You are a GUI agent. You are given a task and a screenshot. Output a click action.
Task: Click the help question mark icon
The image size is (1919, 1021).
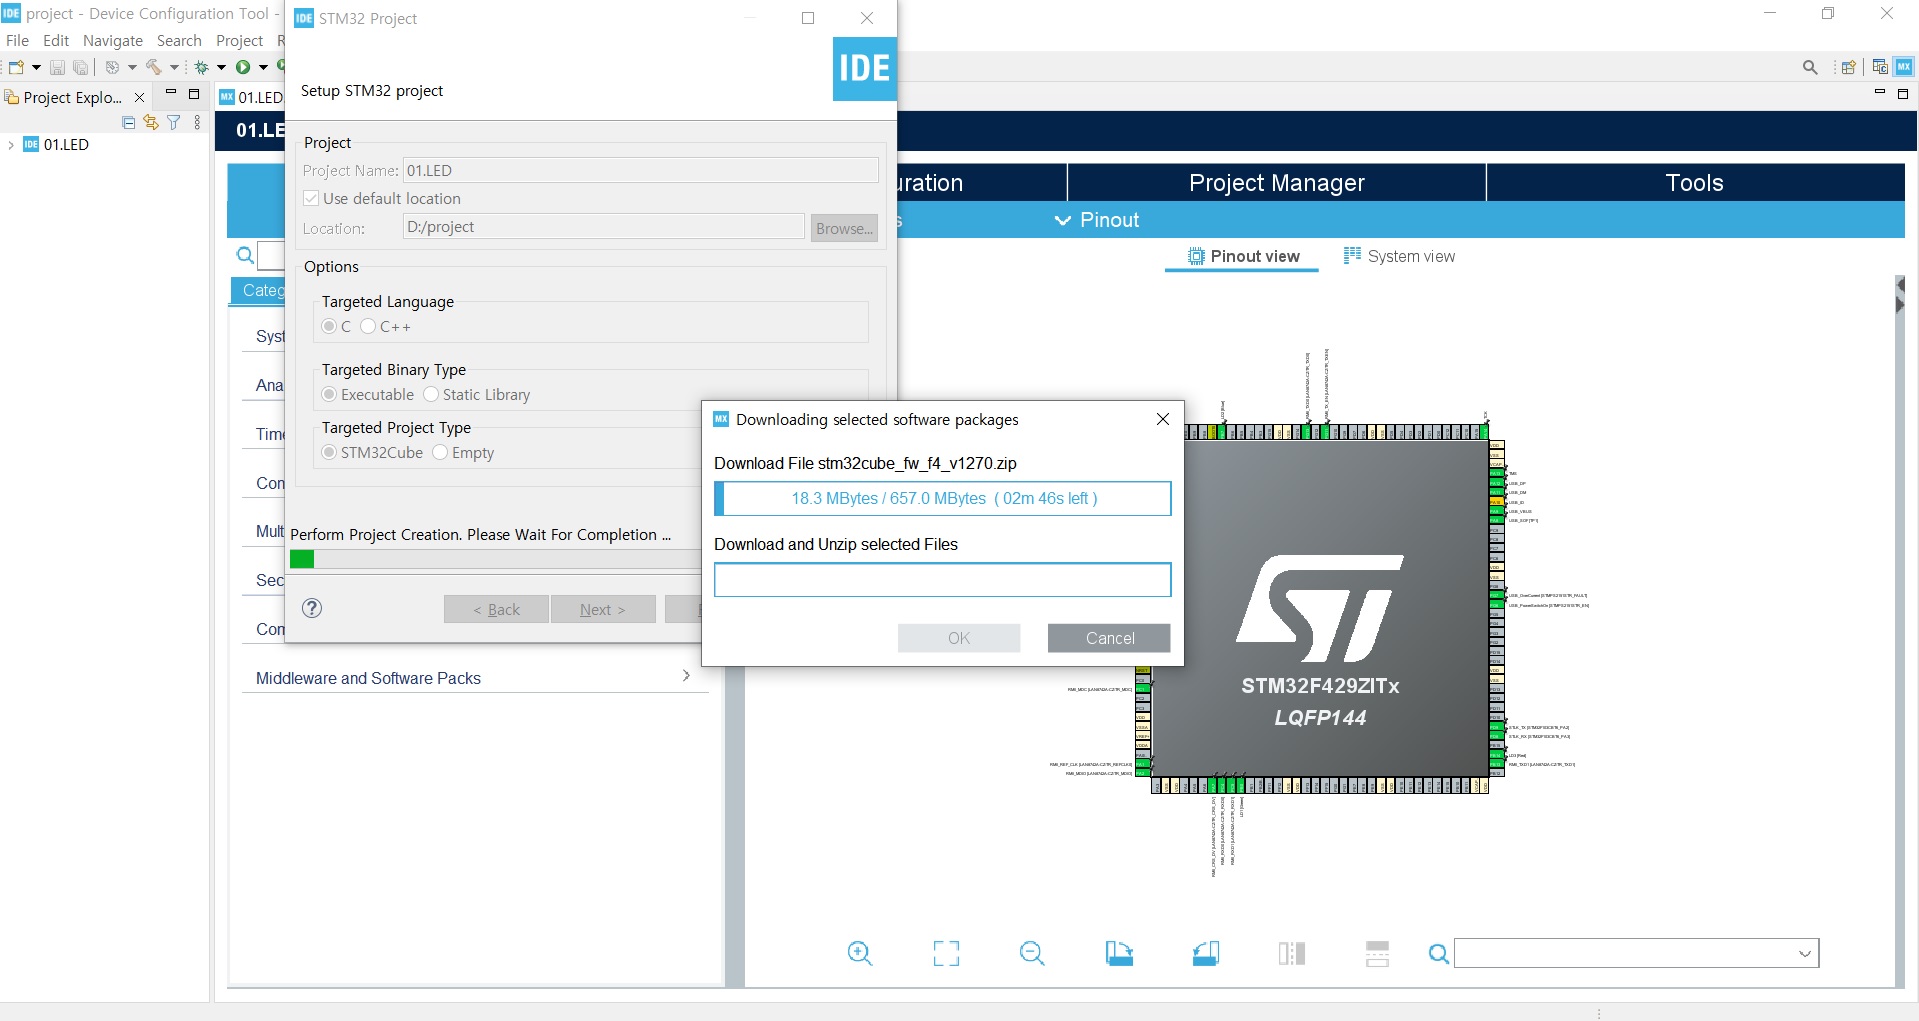(x=312, y=608)
